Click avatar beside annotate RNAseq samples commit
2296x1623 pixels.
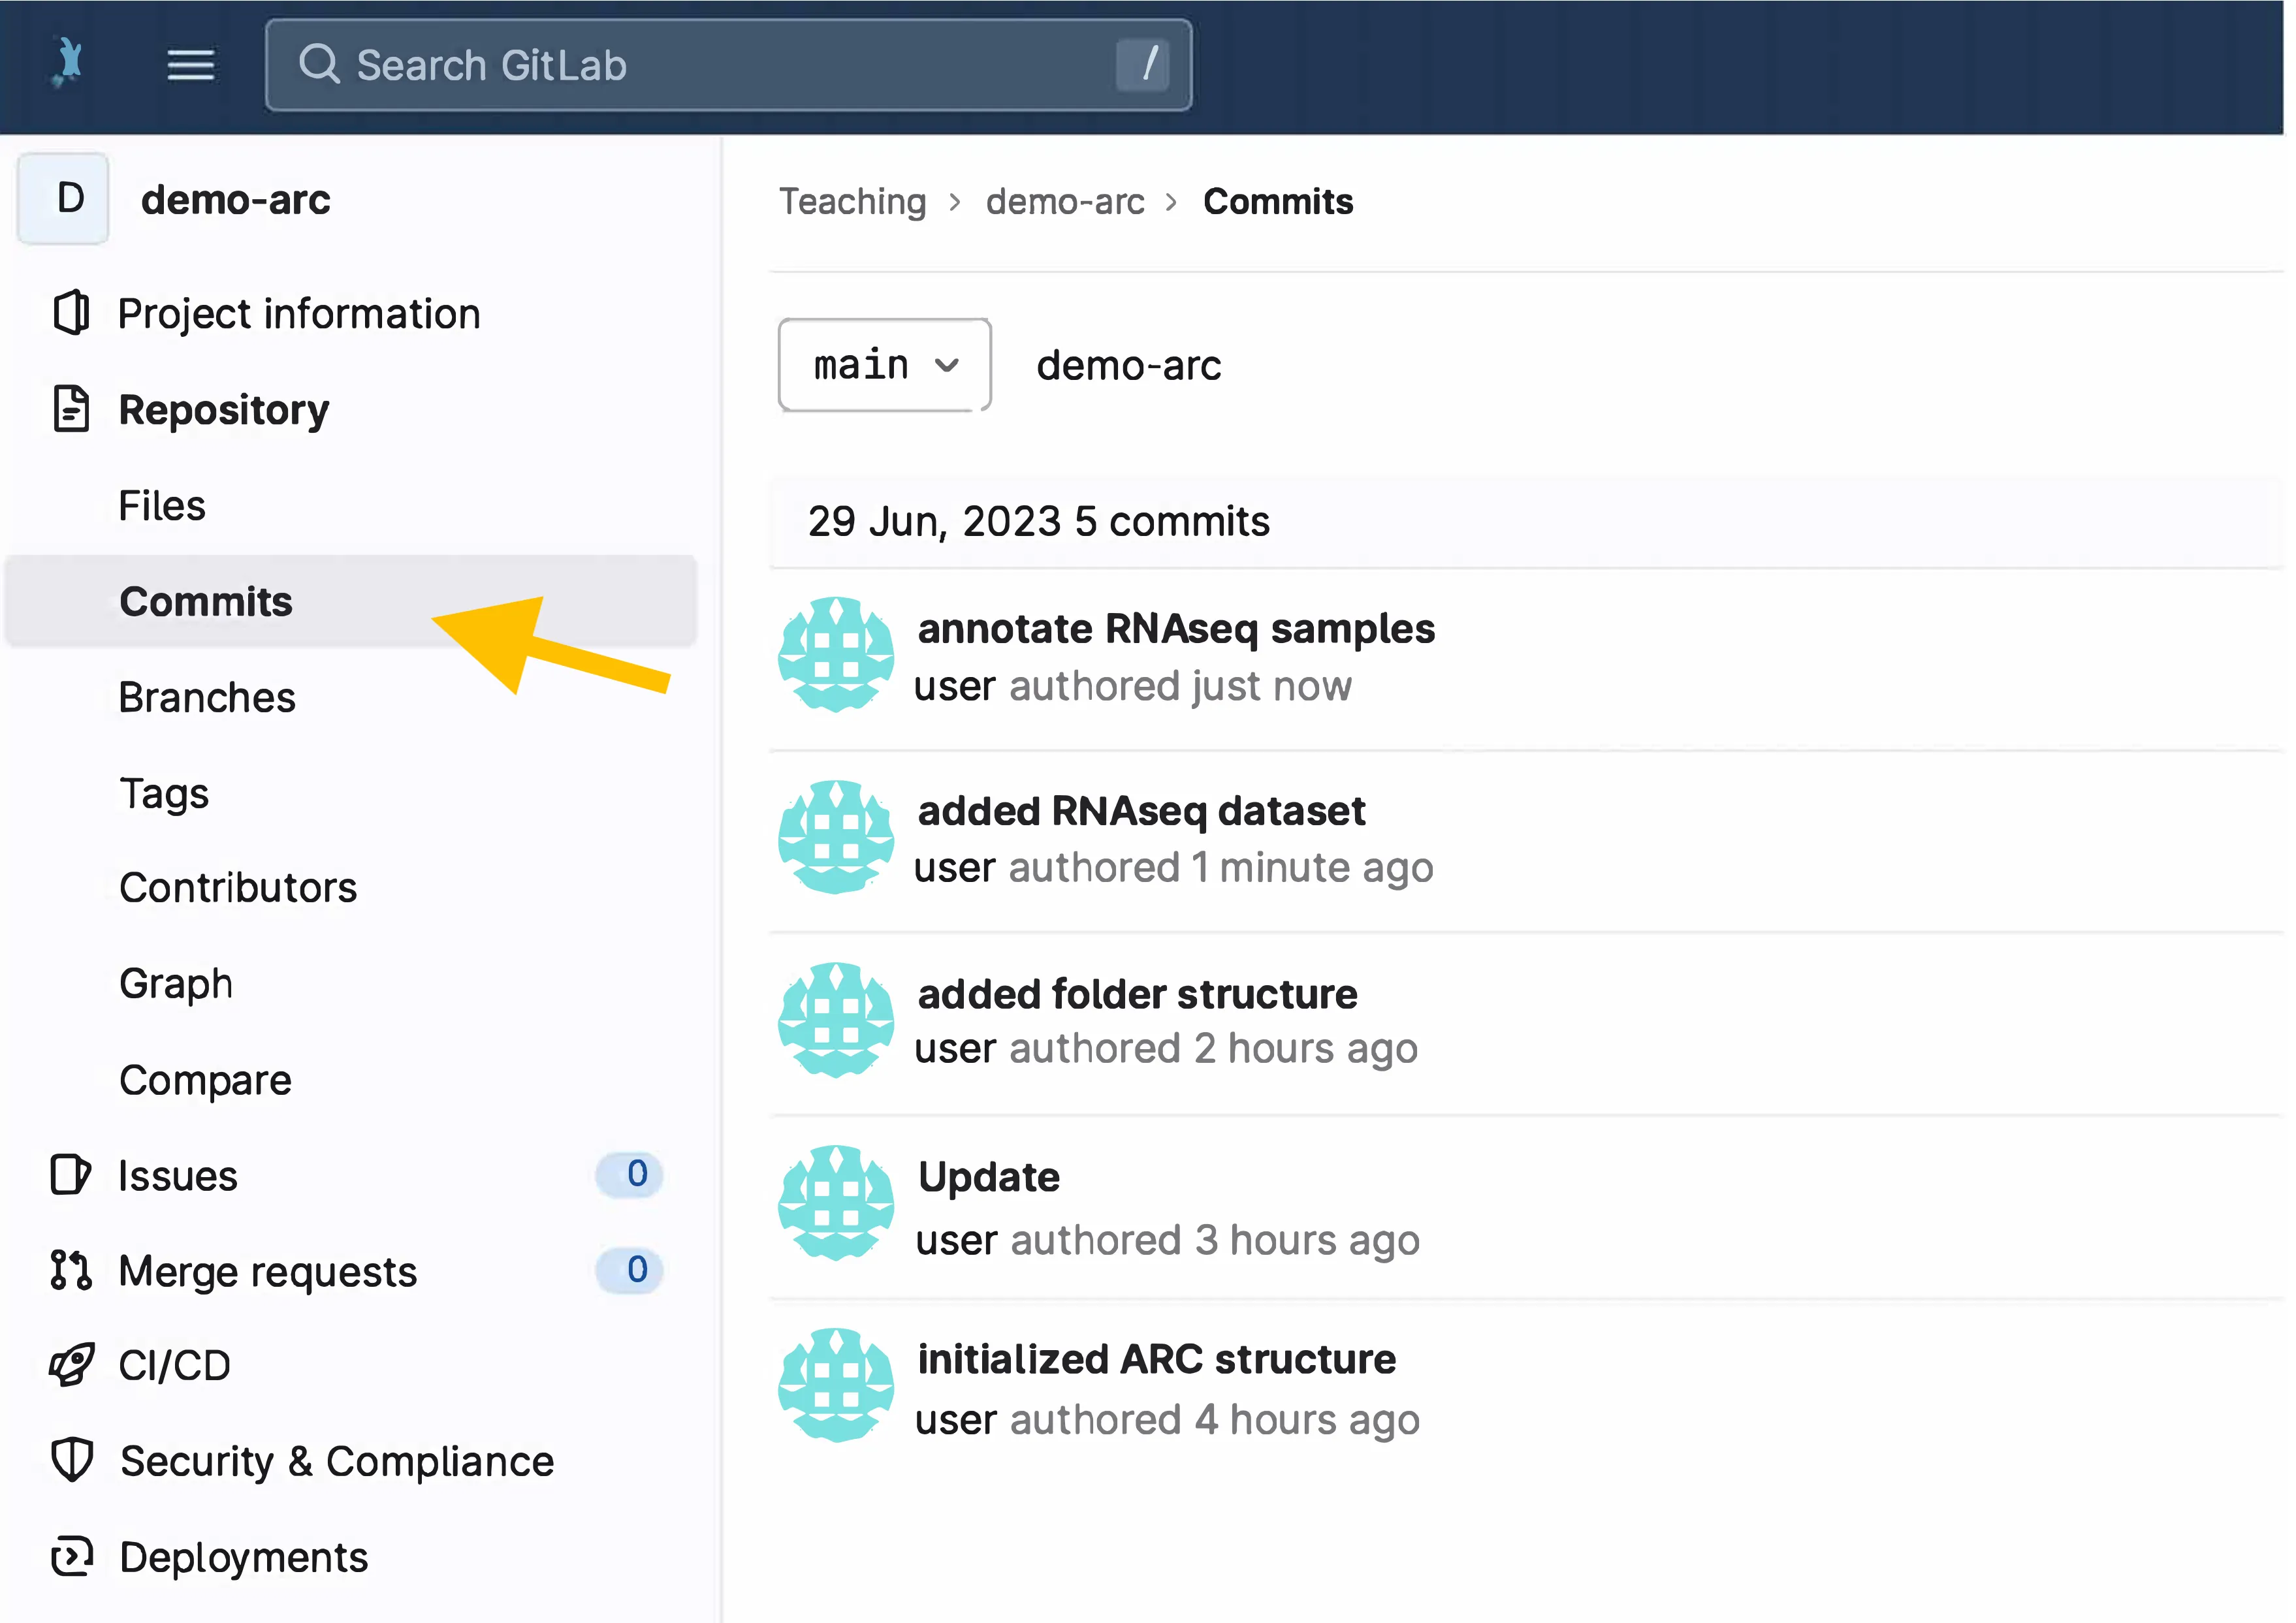click(x=836, y=655)
